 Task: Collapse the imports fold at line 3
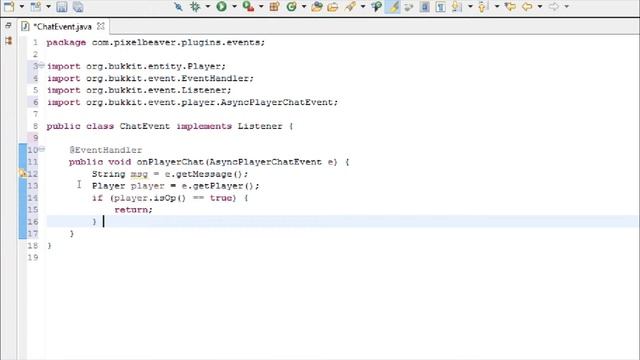coord(42,65)
